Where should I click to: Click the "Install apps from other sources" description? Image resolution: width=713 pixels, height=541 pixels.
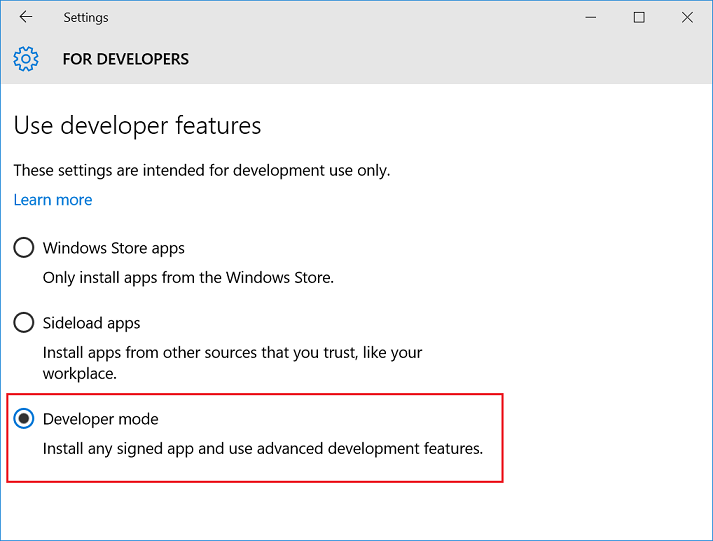click(232, 363)
